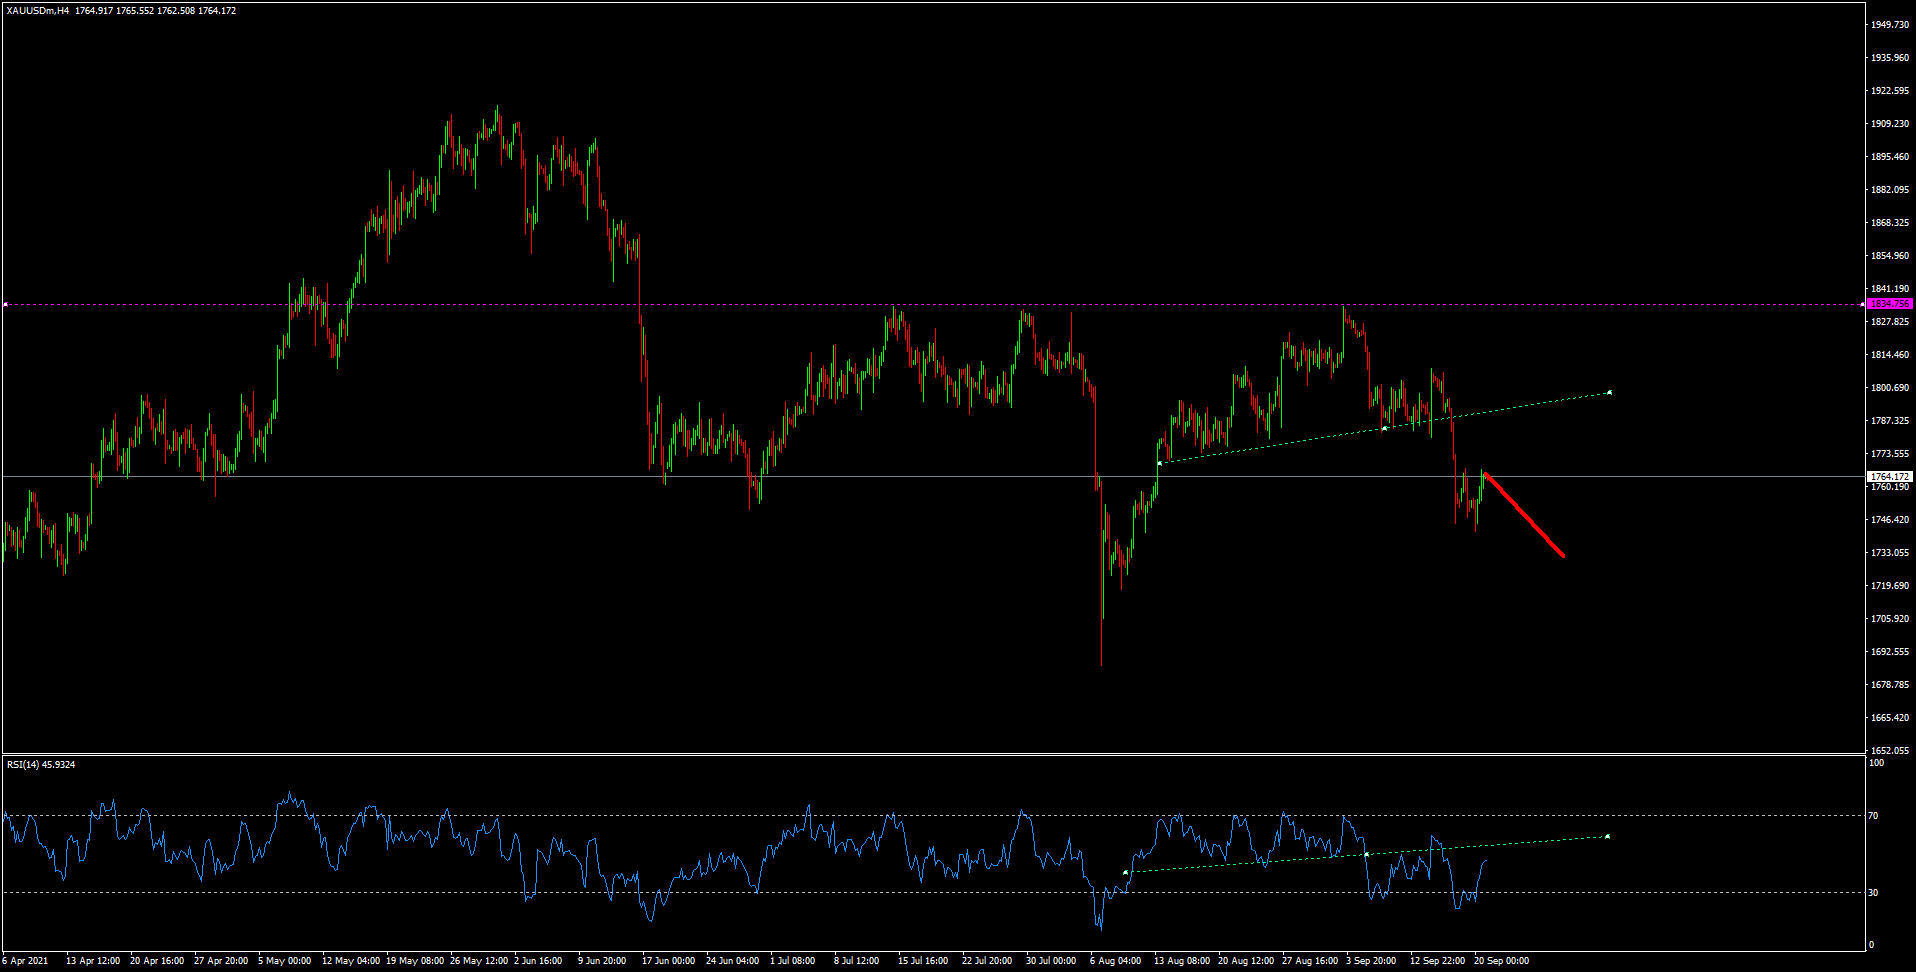The width and height of the screenshot is (1916, 972).
Task: Click the RSI scale value 70
Action: point(1874,816)
